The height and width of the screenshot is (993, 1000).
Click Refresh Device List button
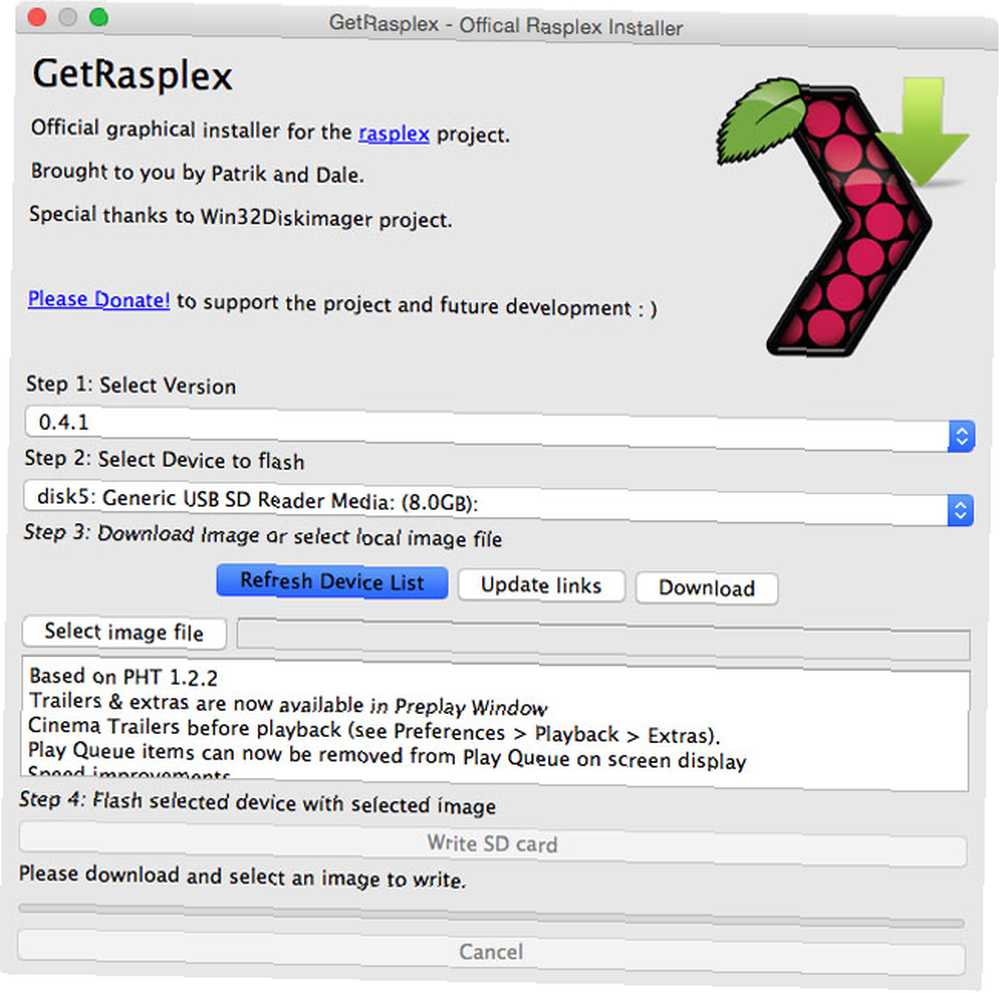point(332,582)
